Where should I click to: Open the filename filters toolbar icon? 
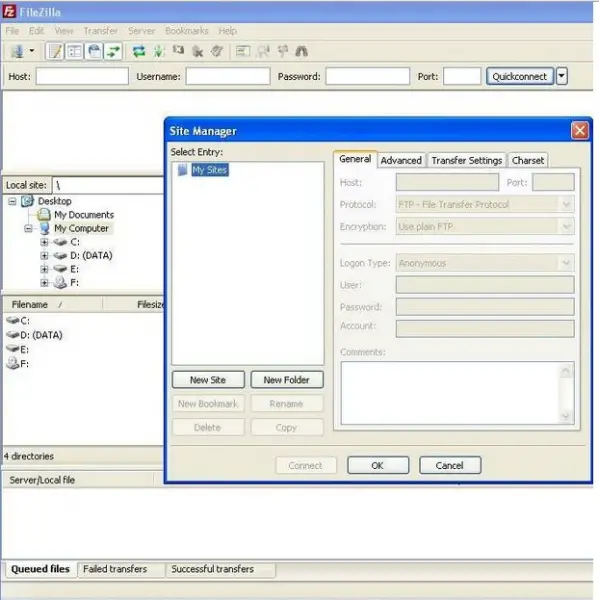[243, 51]
